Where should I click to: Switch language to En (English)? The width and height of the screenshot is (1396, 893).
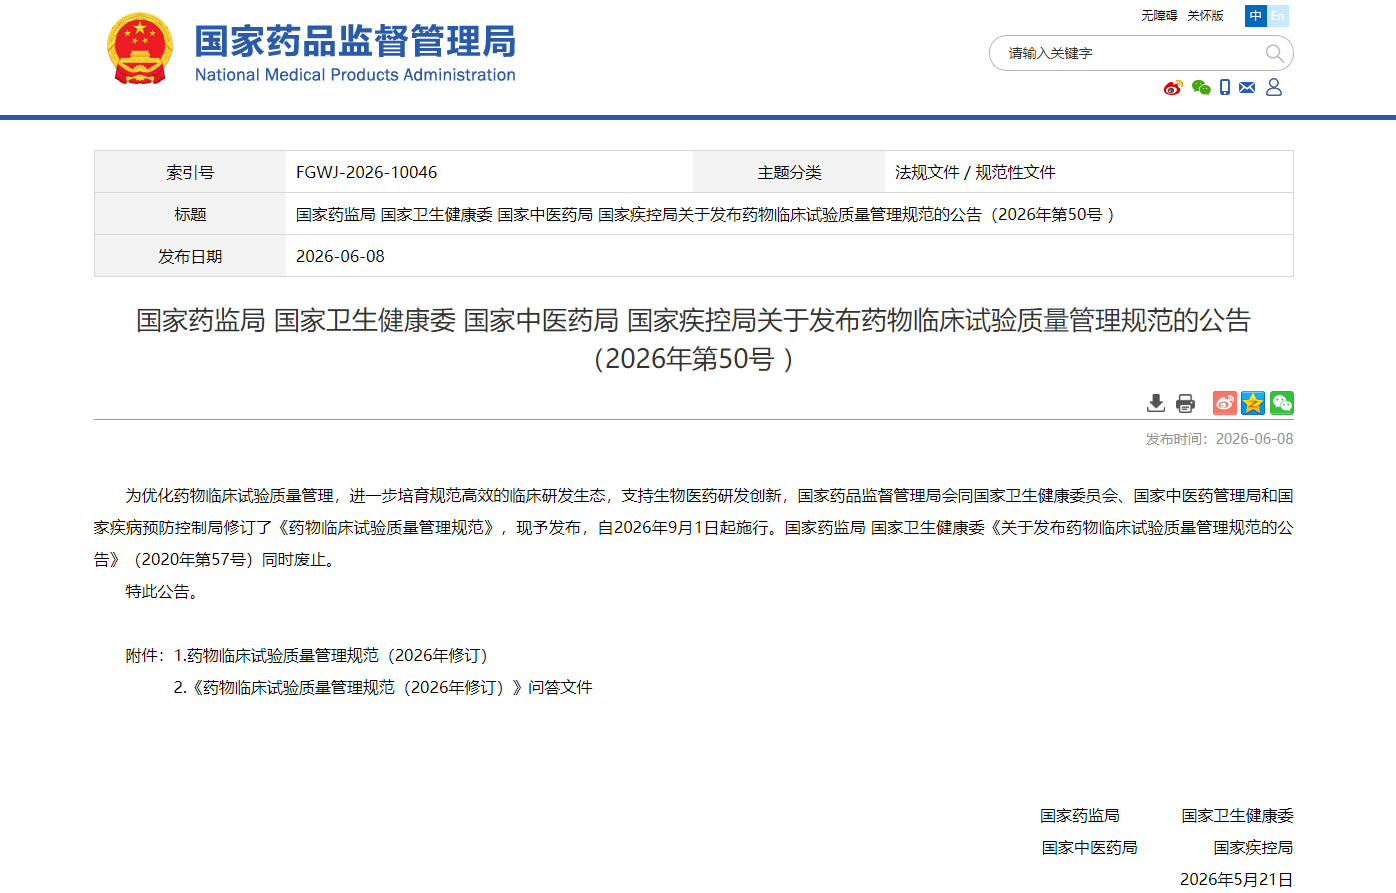[x=1278, y=16]
